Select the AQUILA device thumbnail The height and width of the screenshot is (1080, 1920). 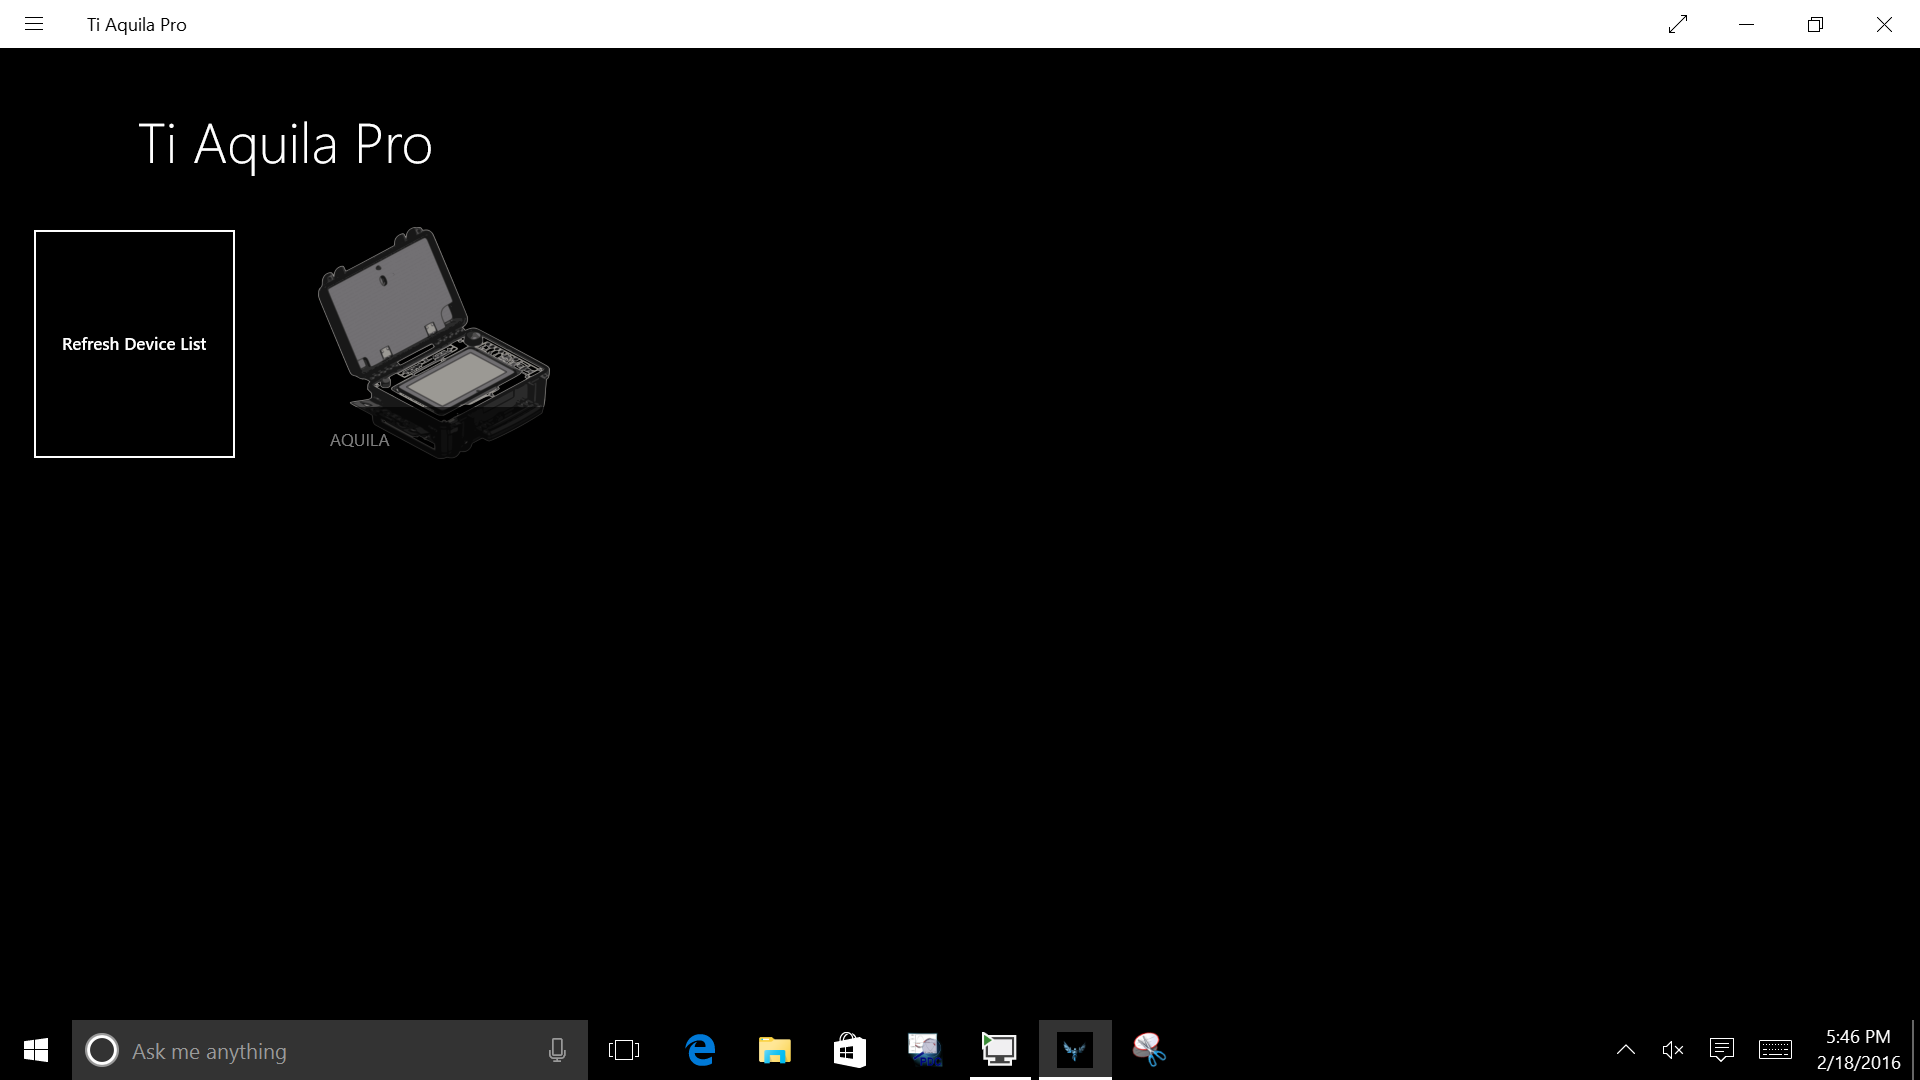[x=433, y=343]
